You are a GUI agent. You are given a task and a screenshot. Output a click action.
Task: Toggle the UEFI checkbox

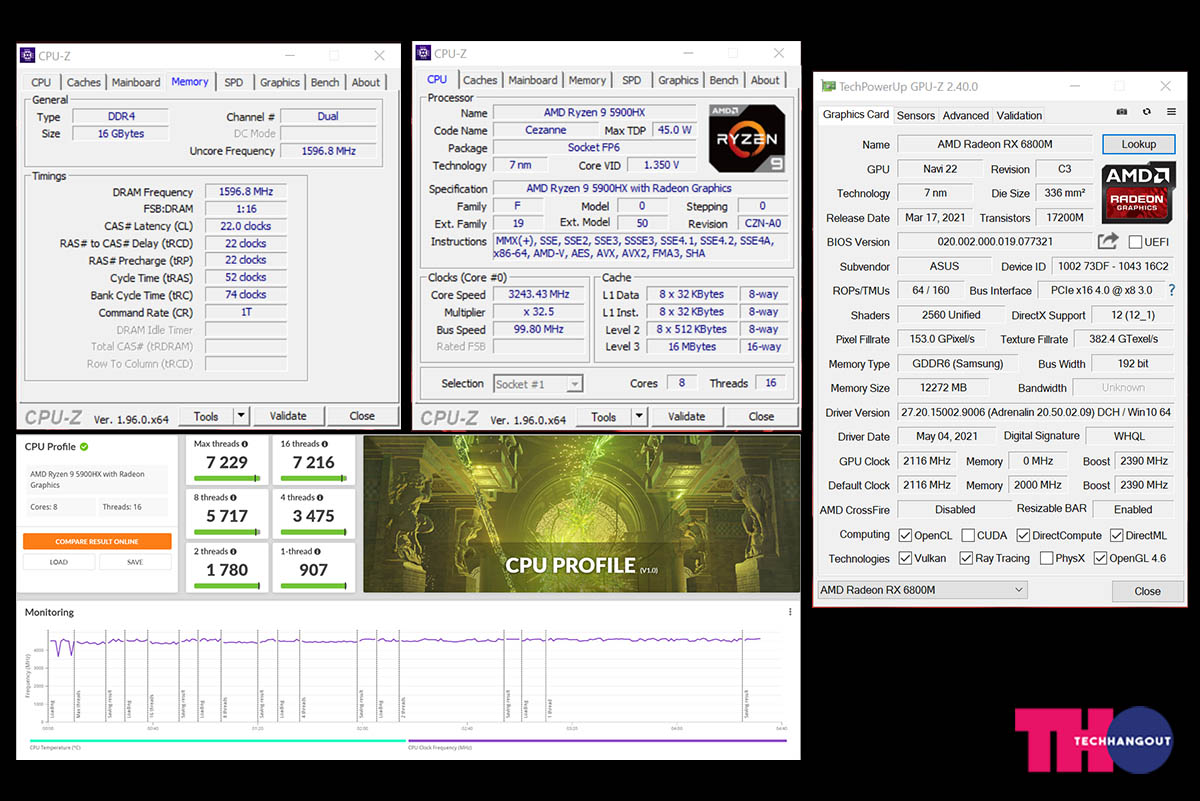click(x=1135, y=242)
